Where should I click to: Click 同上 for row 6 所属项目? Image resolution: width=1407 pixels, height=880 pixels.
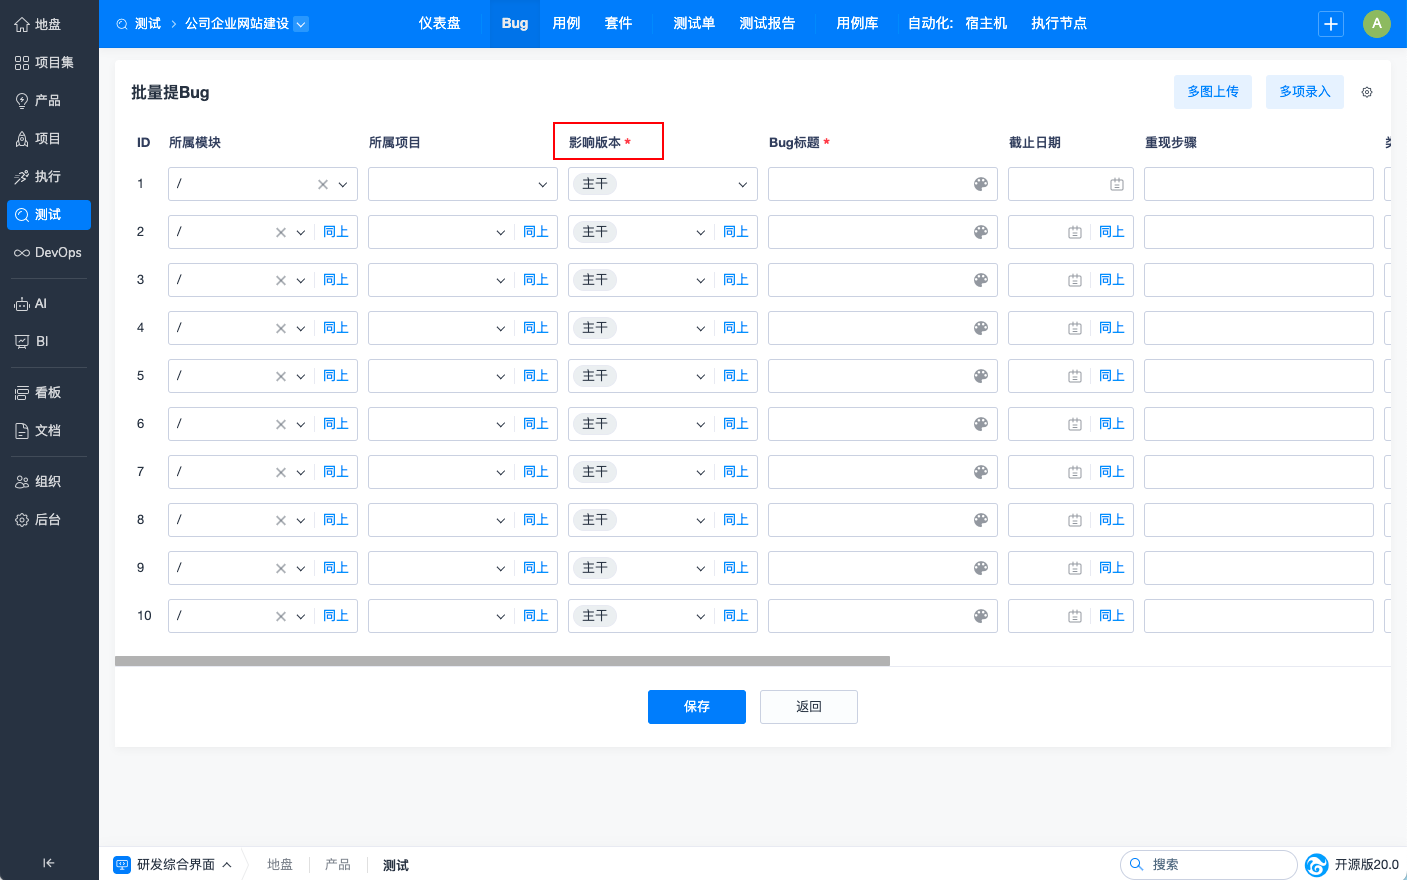click(536, 424)
